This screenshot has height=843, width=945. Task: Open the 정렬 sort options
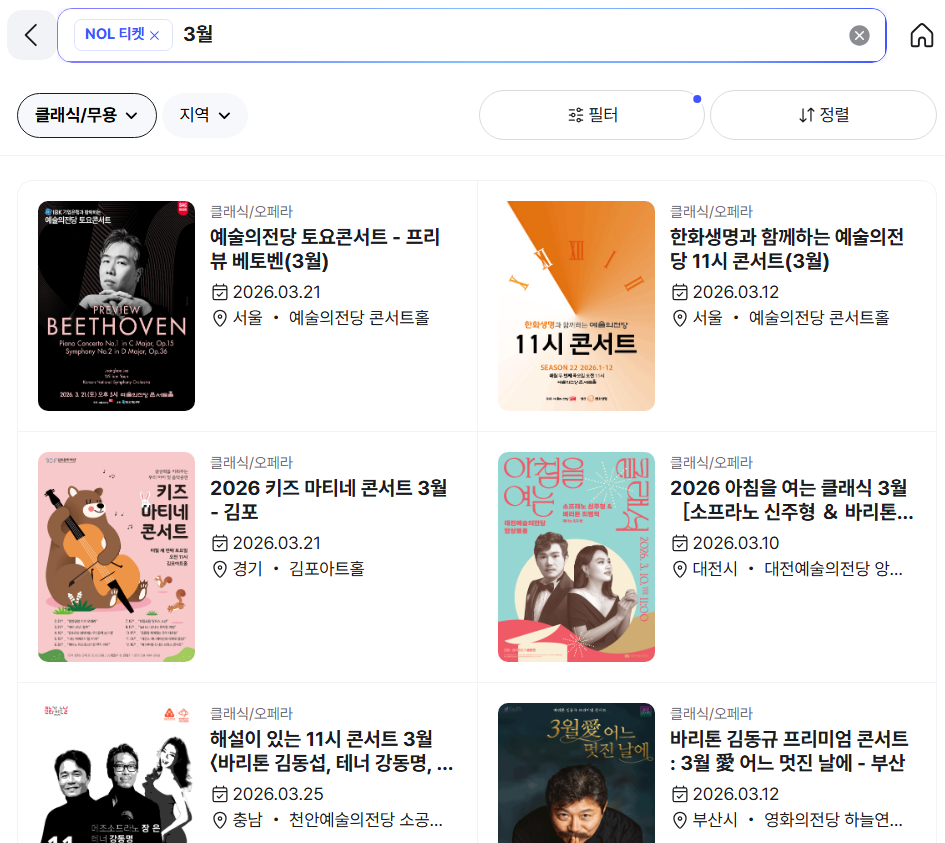823,115
